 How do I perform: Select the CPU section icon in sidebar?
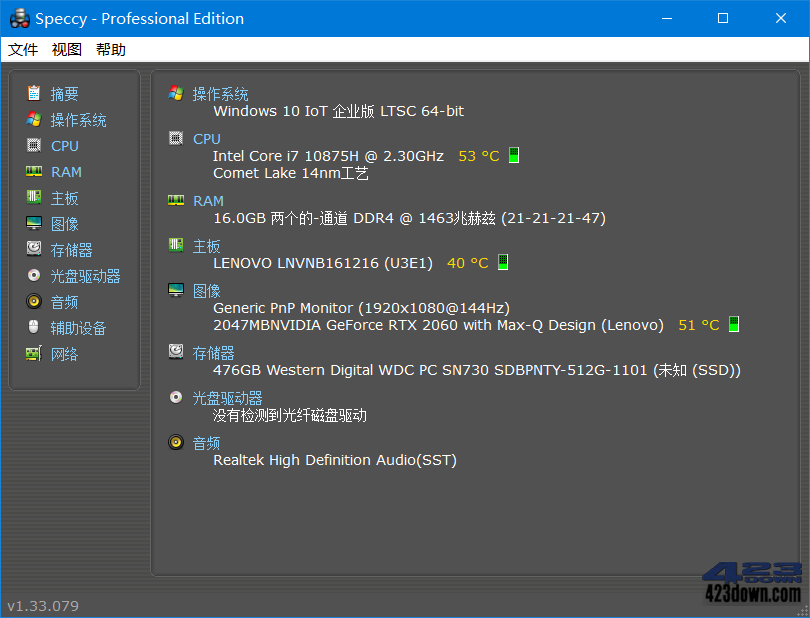click(33, 146)
